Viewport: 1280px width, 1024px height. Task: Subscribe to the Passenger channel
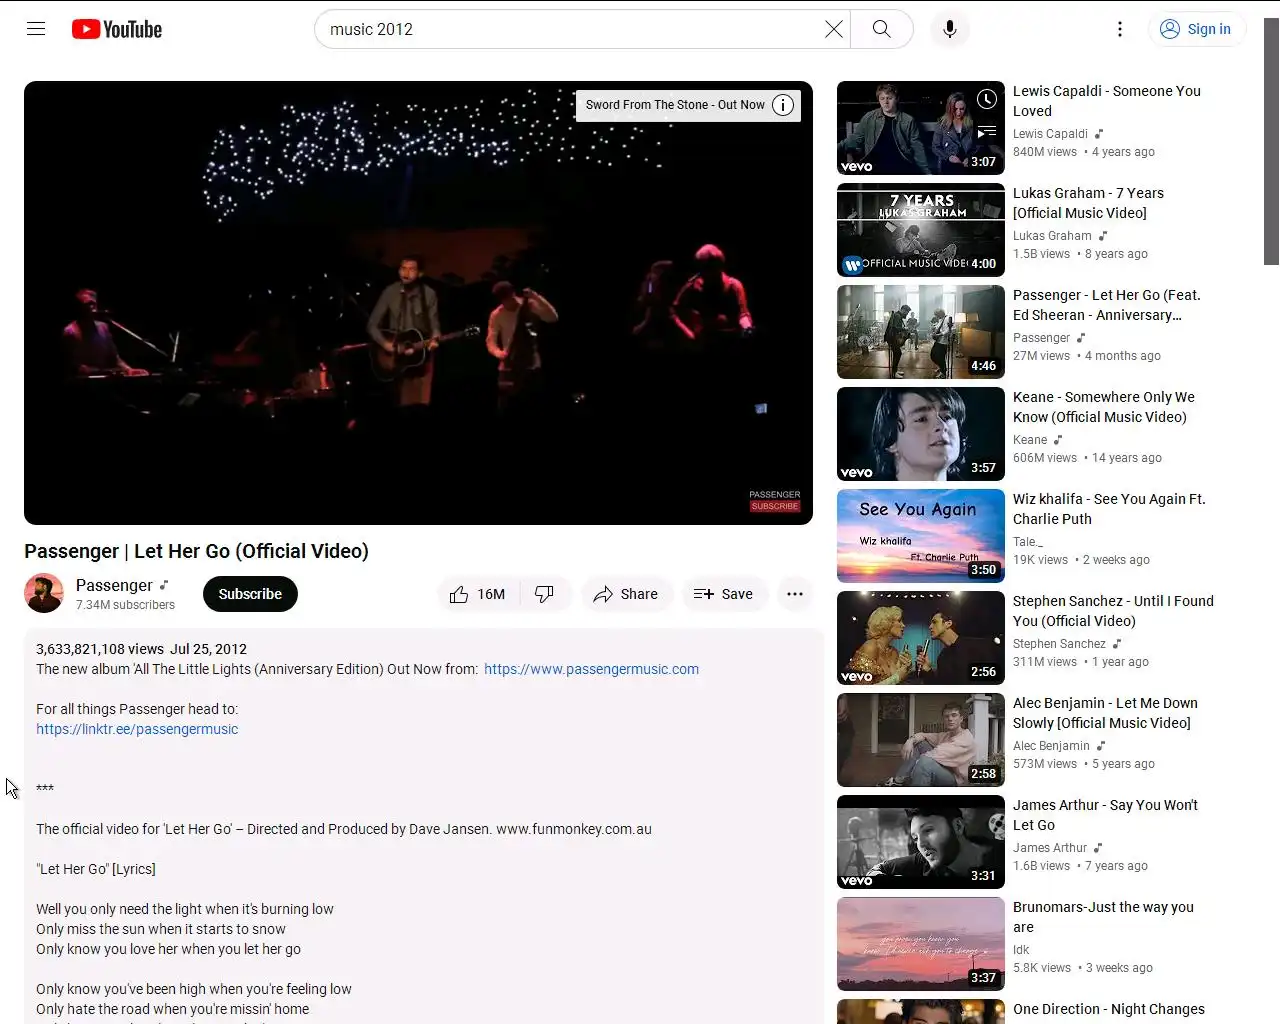click(x=250, y=594)
